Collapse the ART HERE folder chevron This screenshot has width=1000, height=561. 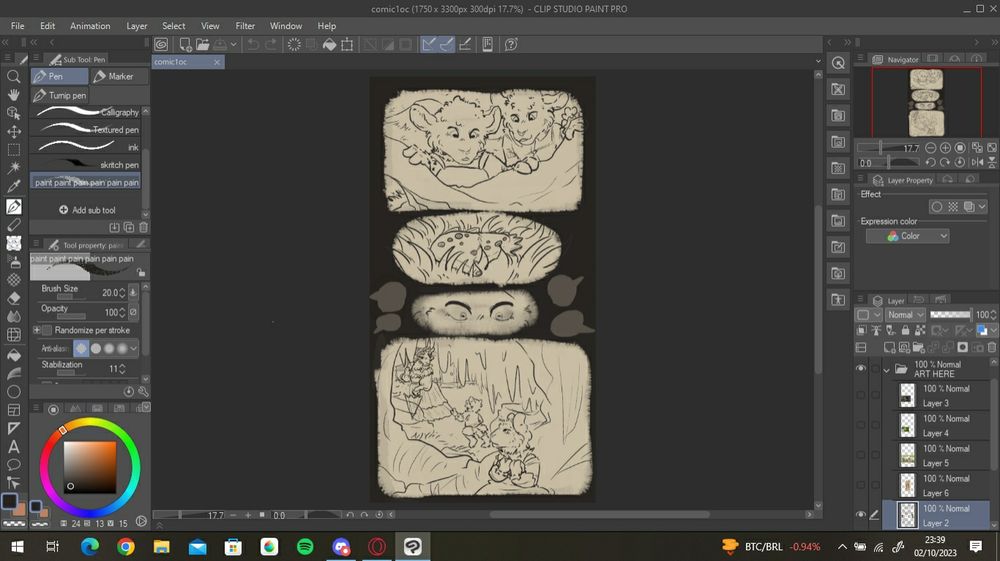point(886,369)
